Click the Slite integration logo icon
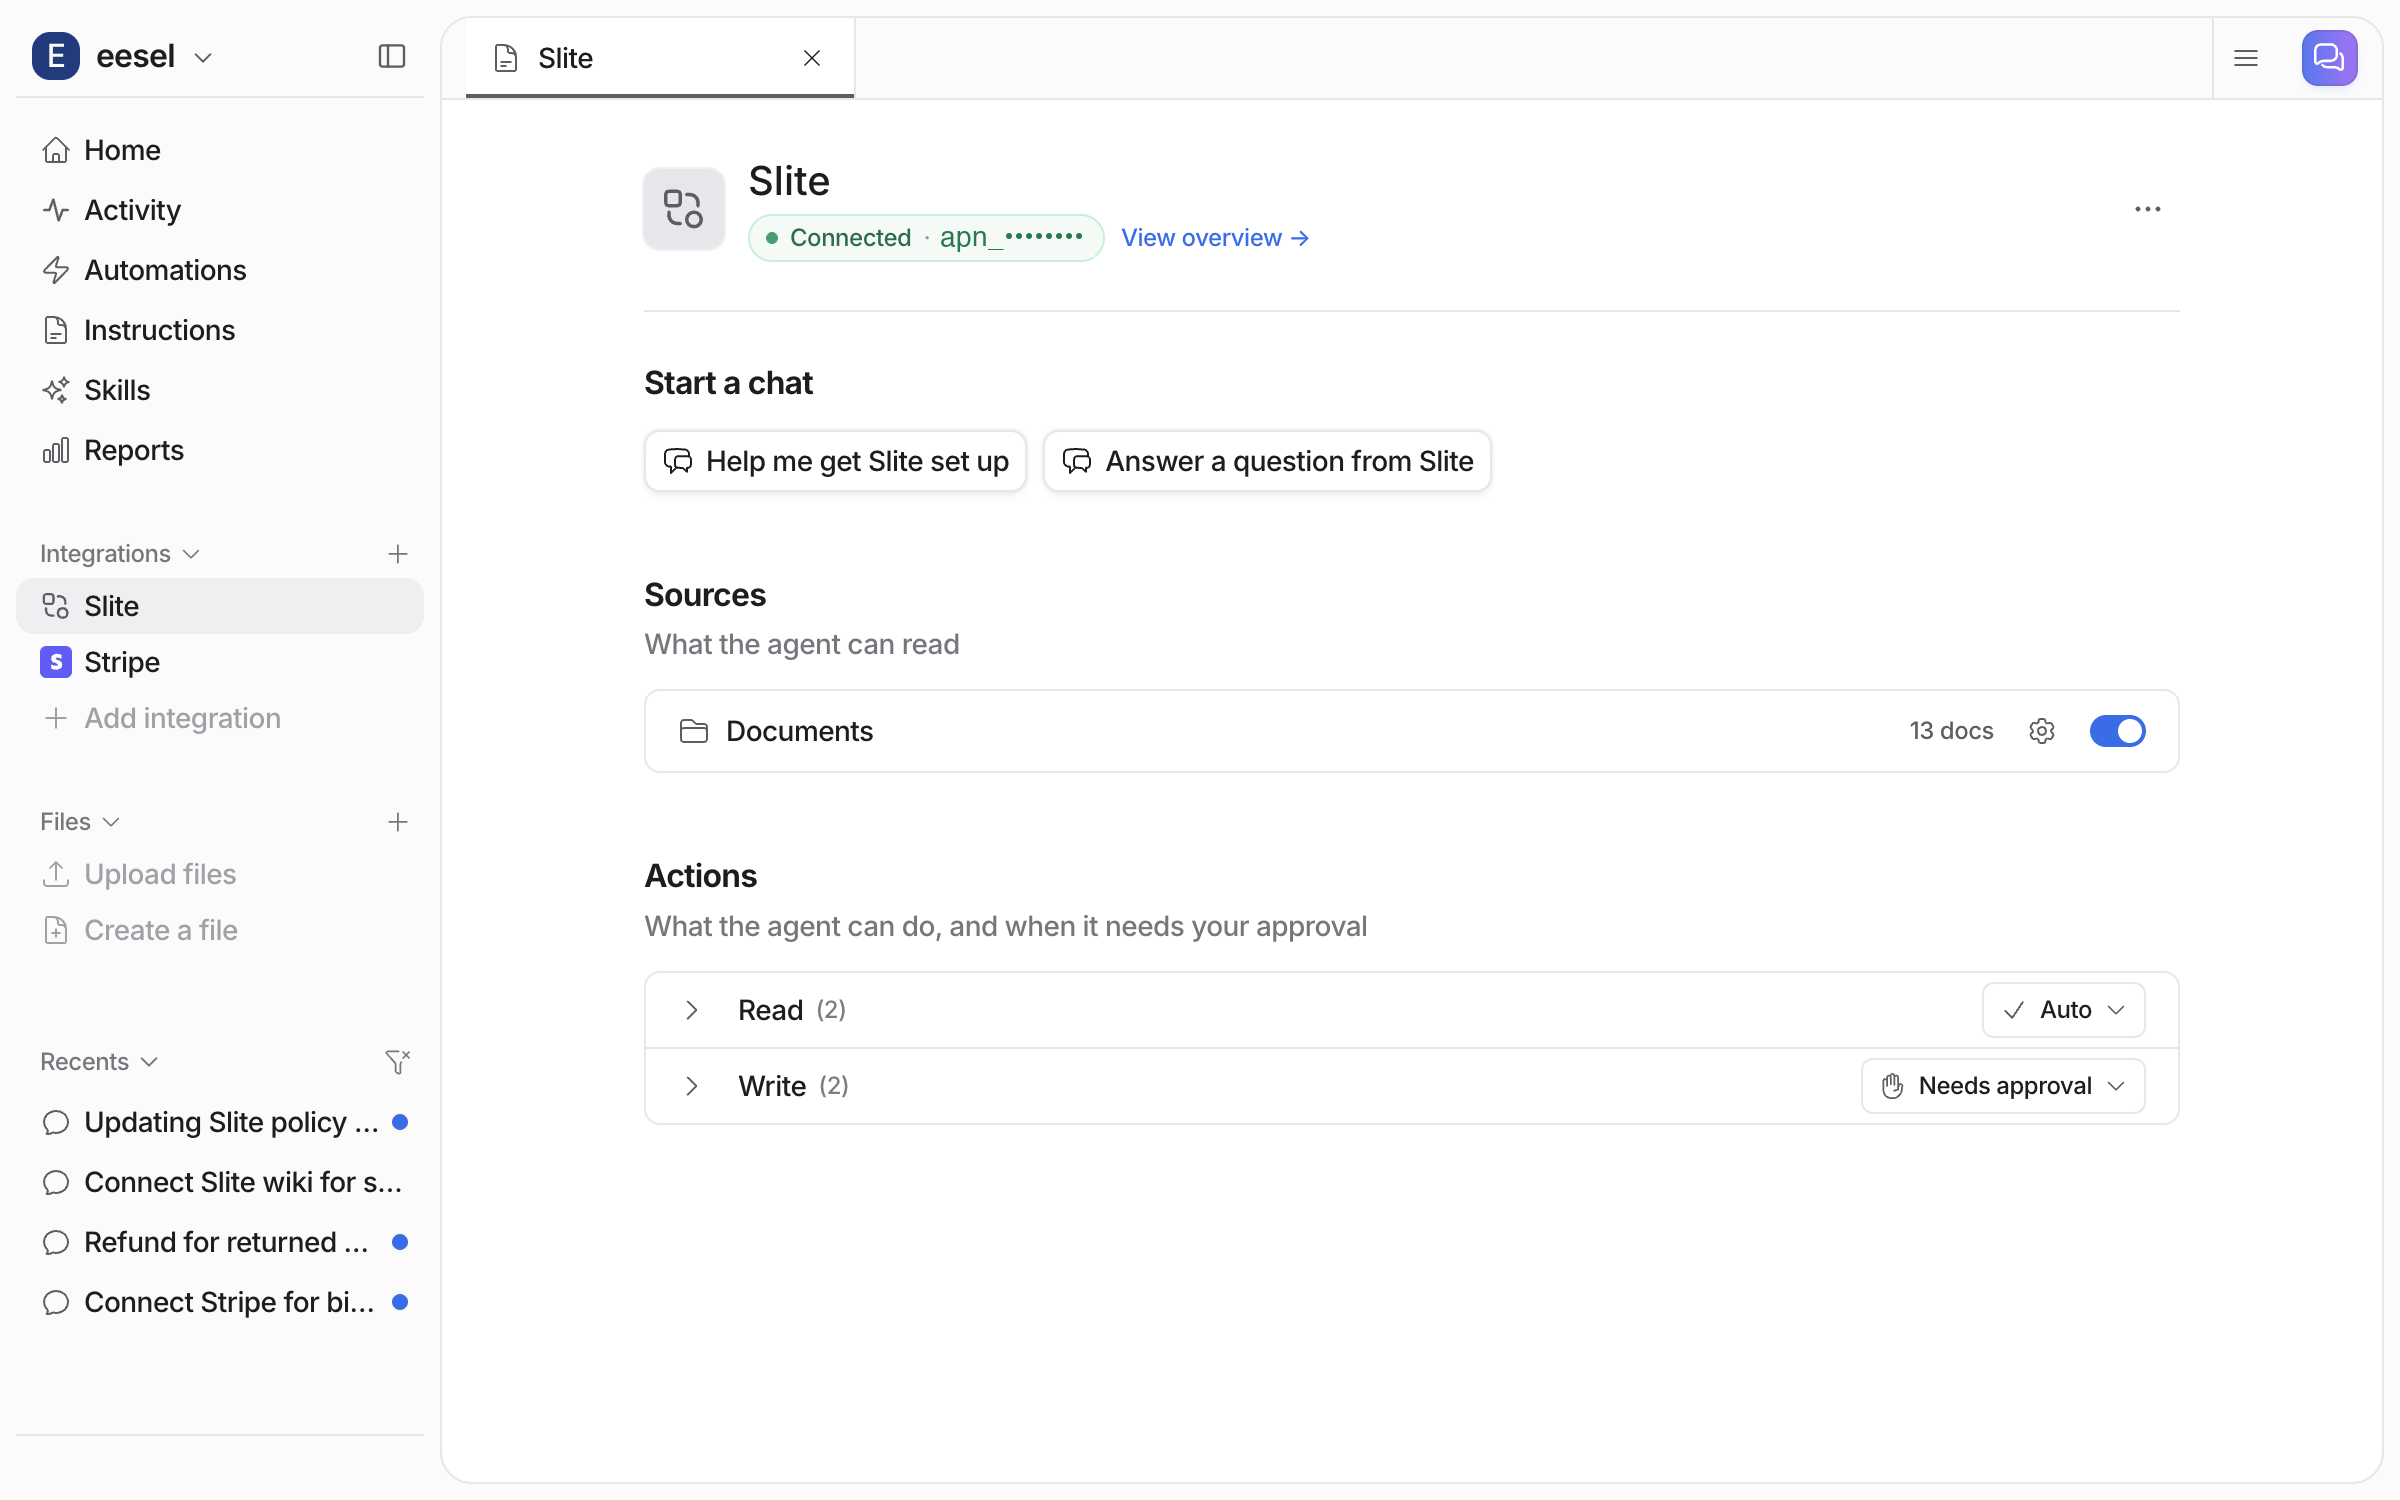The image size is (2400, 1500). coord(684,209)
